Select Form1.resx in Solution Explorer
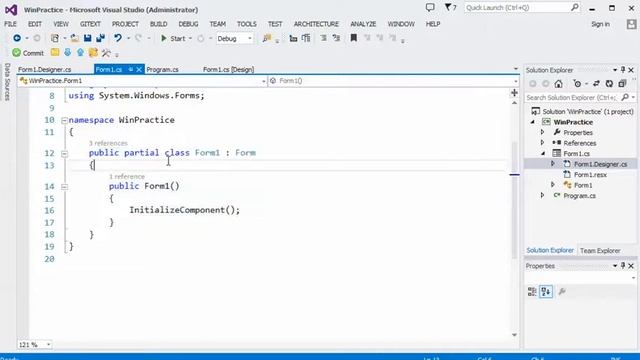Screen dimensions: 640x360 (x=590, y=175)
